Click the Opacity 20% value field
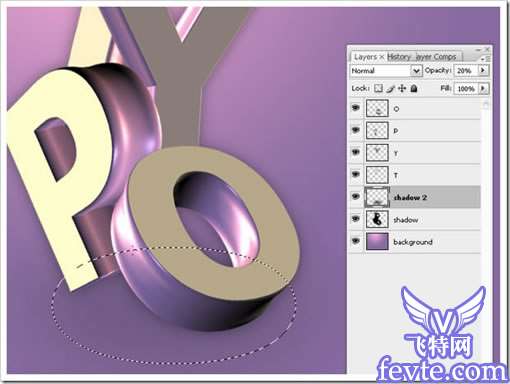Viewport: 510px width, 384px height. (x=466, y=70)
